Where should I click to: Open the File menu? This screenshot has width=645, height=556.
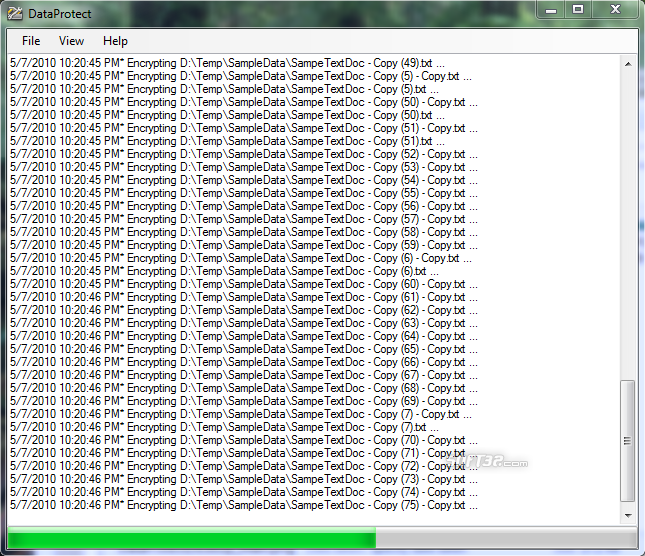(x=31, y=41)
